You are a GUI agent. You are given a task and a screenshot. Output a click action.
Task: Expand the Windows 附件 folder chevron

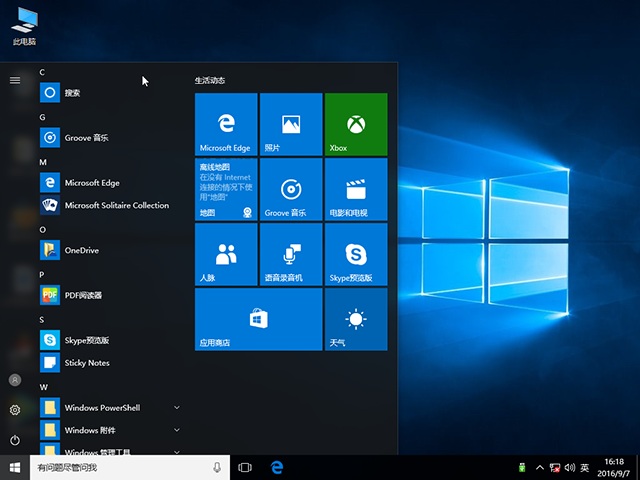point(177,430)
